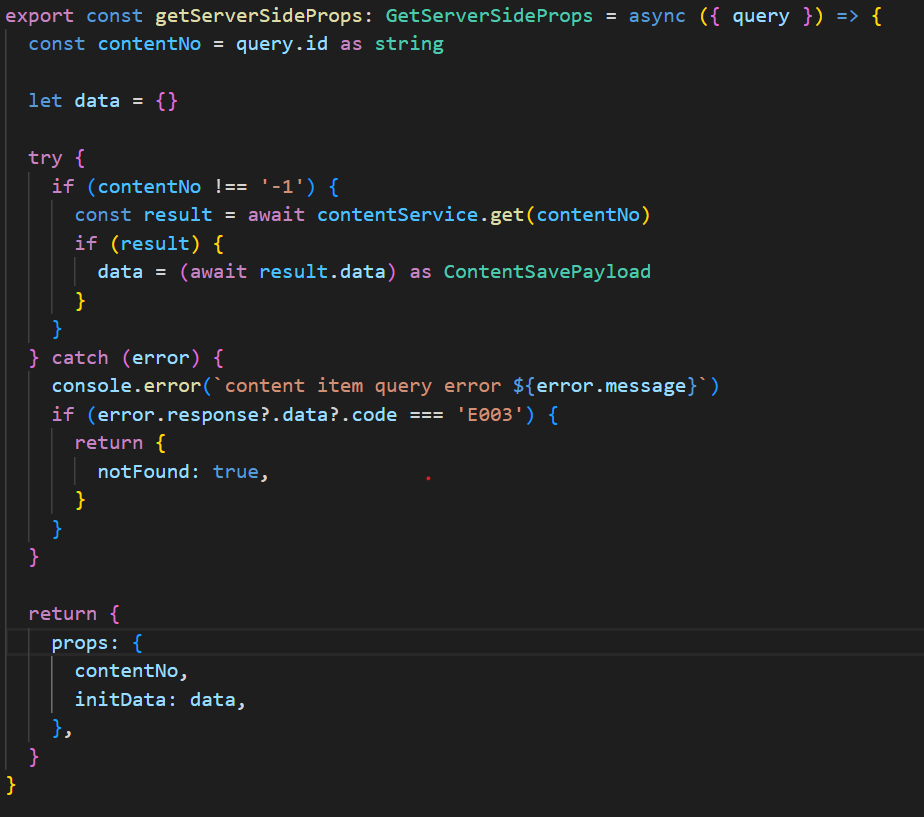
Task: Click error.response?.data?.code expression
Action: tap(248, 415)
